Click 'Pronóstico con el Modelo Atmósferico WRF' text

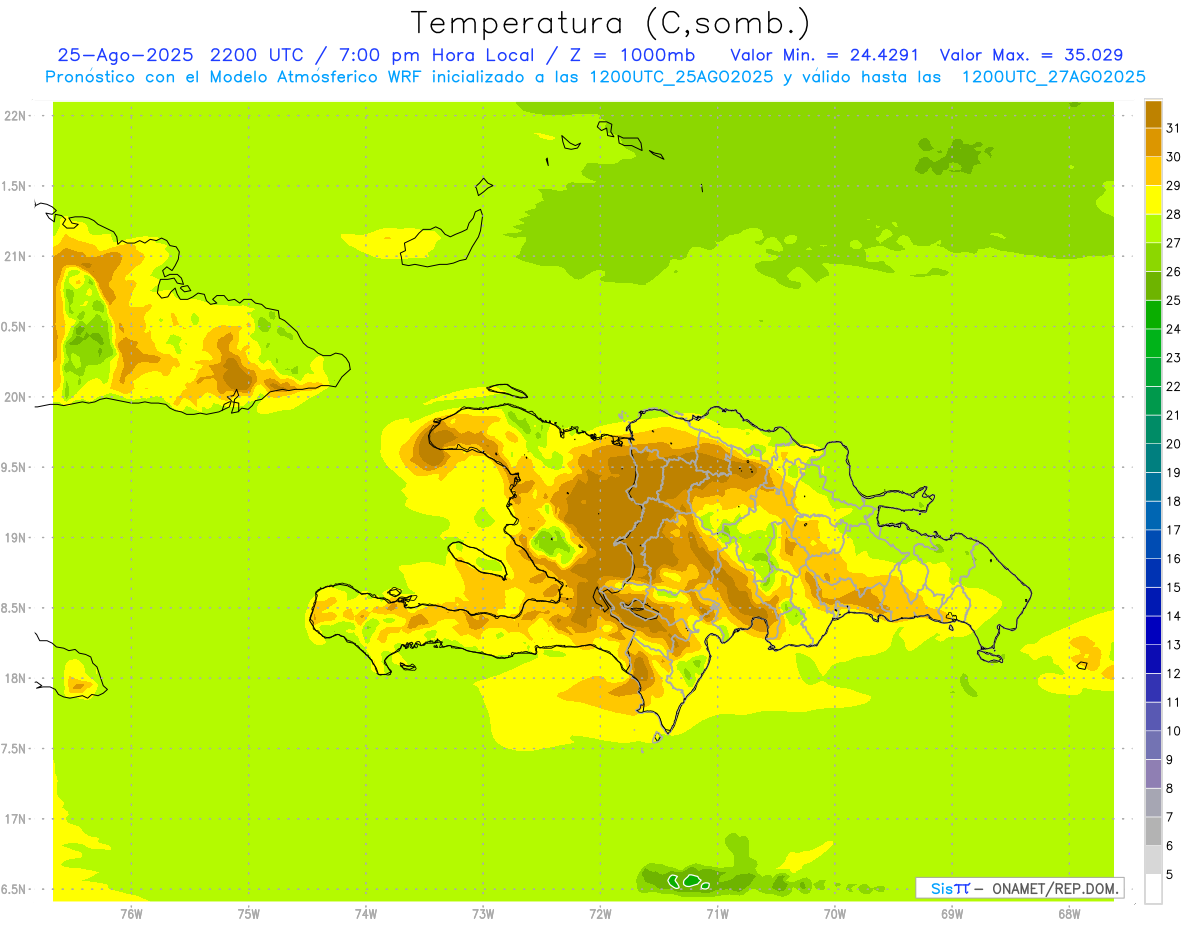[237, 77]
